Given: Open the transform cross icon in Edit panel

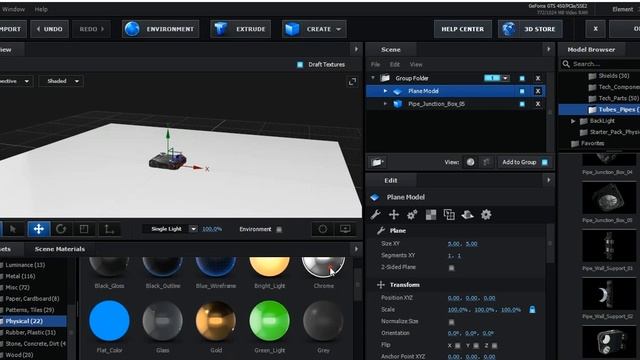Looking at the screenshot, I should point(394,215).
